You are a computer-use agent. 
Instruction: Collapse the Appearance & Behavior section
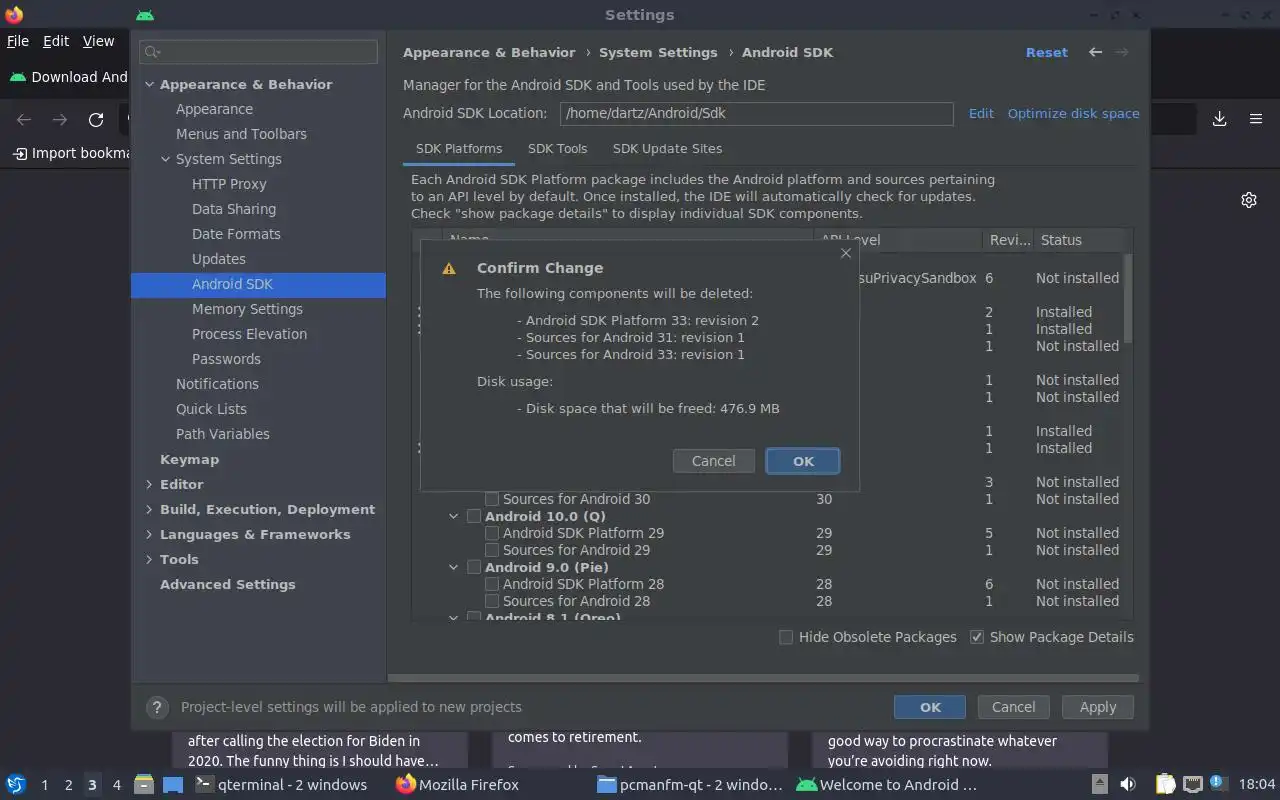149,84
